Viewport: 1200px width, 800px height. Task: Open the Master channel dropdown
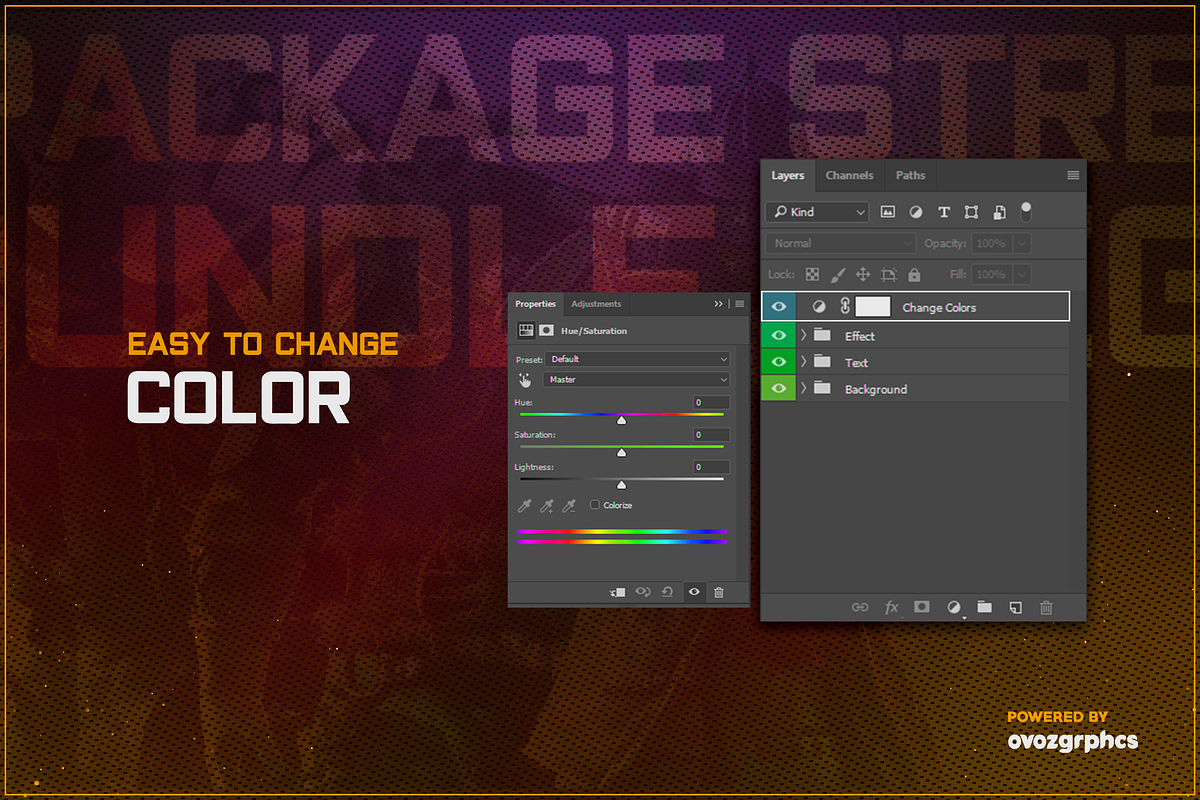(636, 380)
